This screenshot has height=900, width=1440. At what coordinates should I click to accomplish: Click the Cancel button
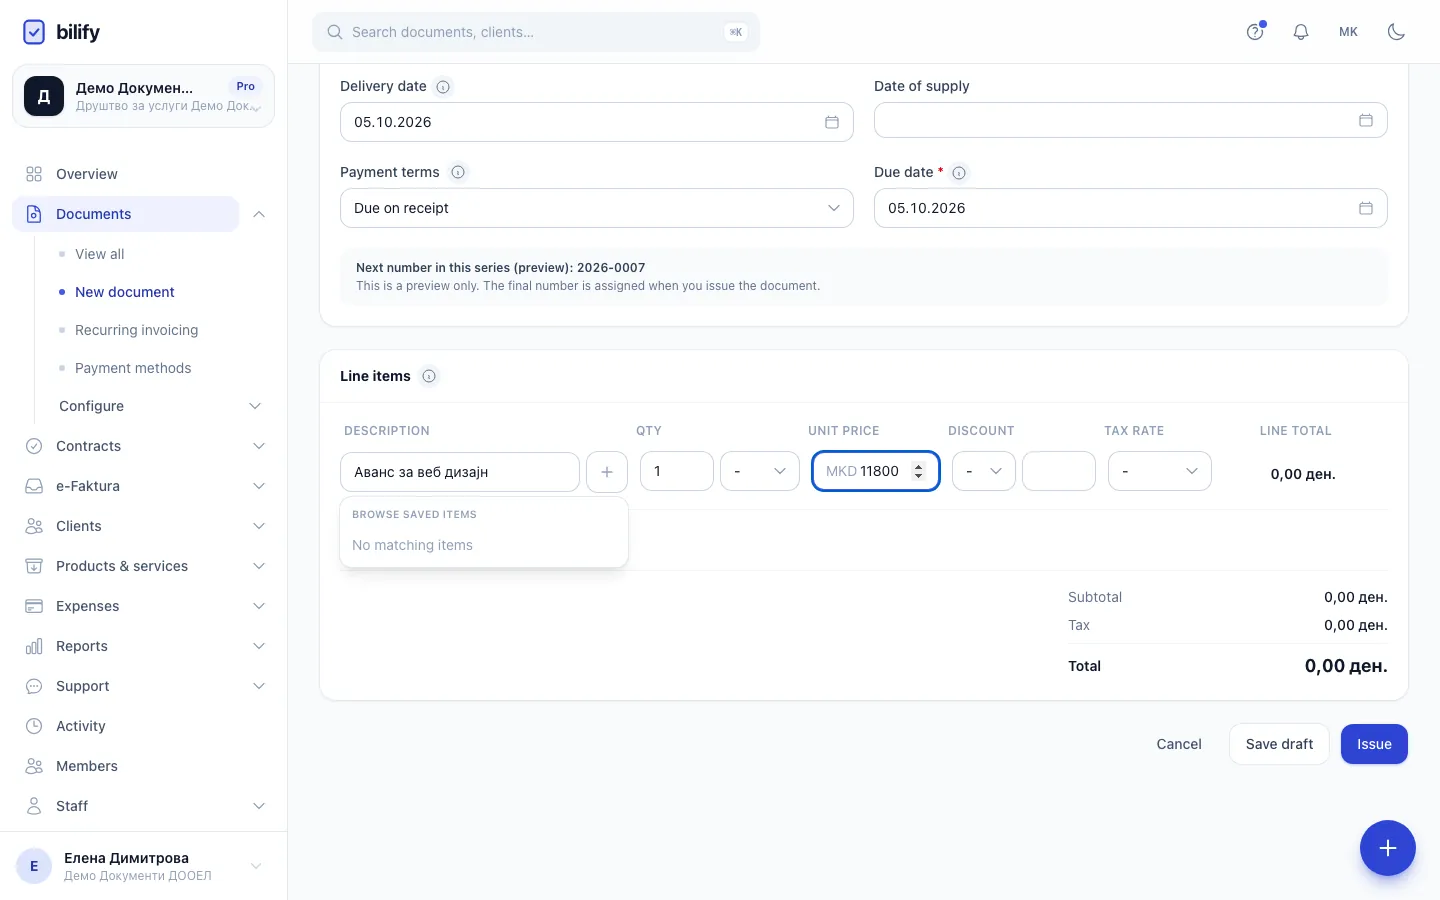tap(1179, 744)
